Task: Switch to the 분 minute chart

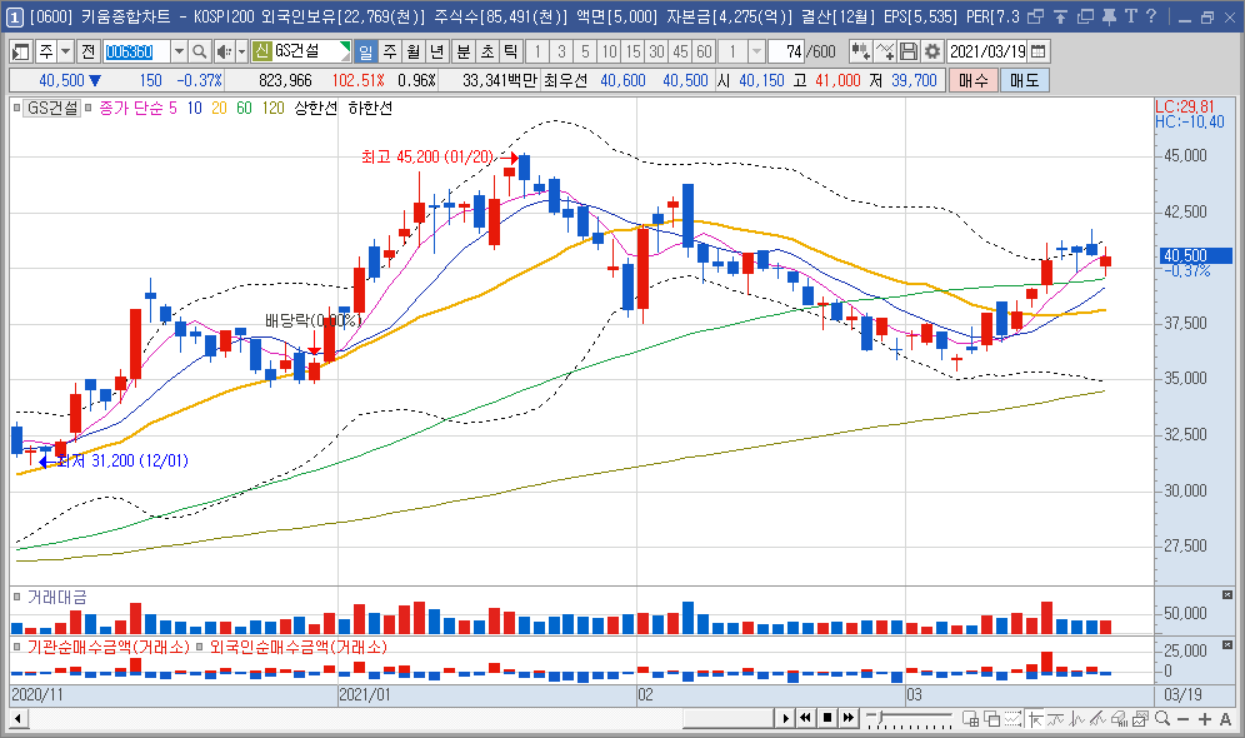Action: tap(464, 51)
